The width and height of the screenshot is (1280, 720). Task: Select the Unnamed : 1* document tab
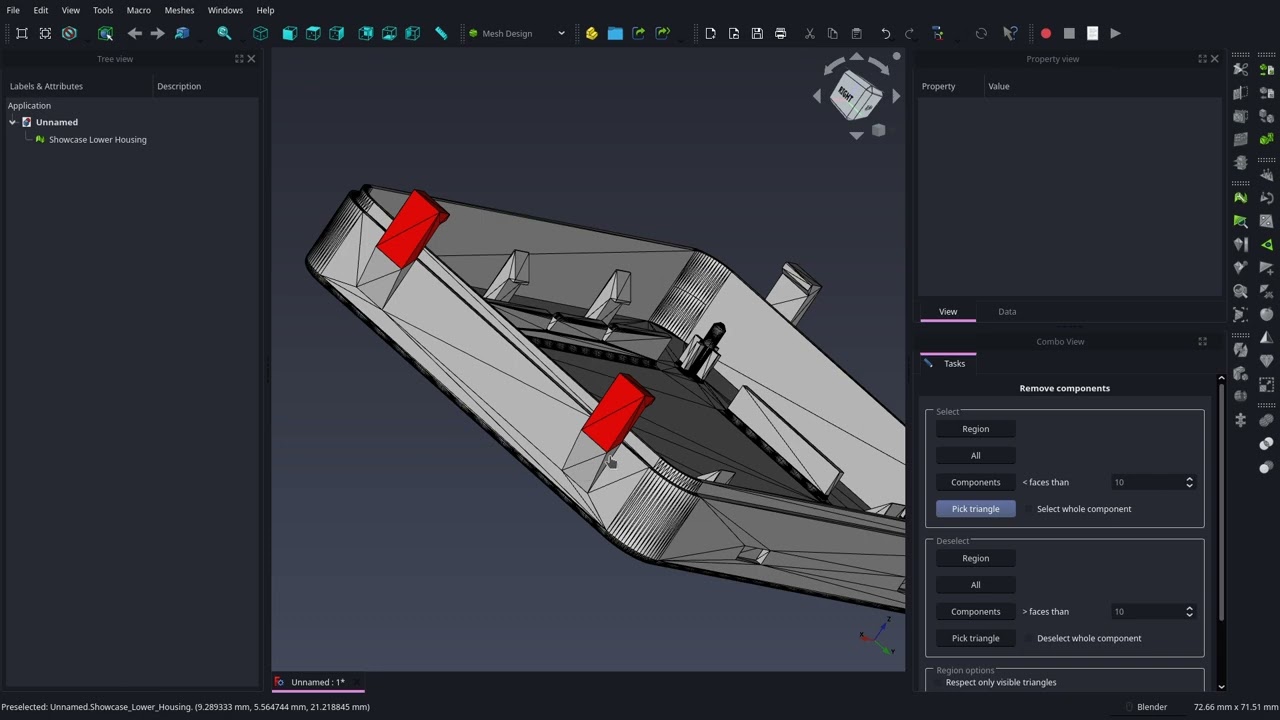(x=318, y=682)
